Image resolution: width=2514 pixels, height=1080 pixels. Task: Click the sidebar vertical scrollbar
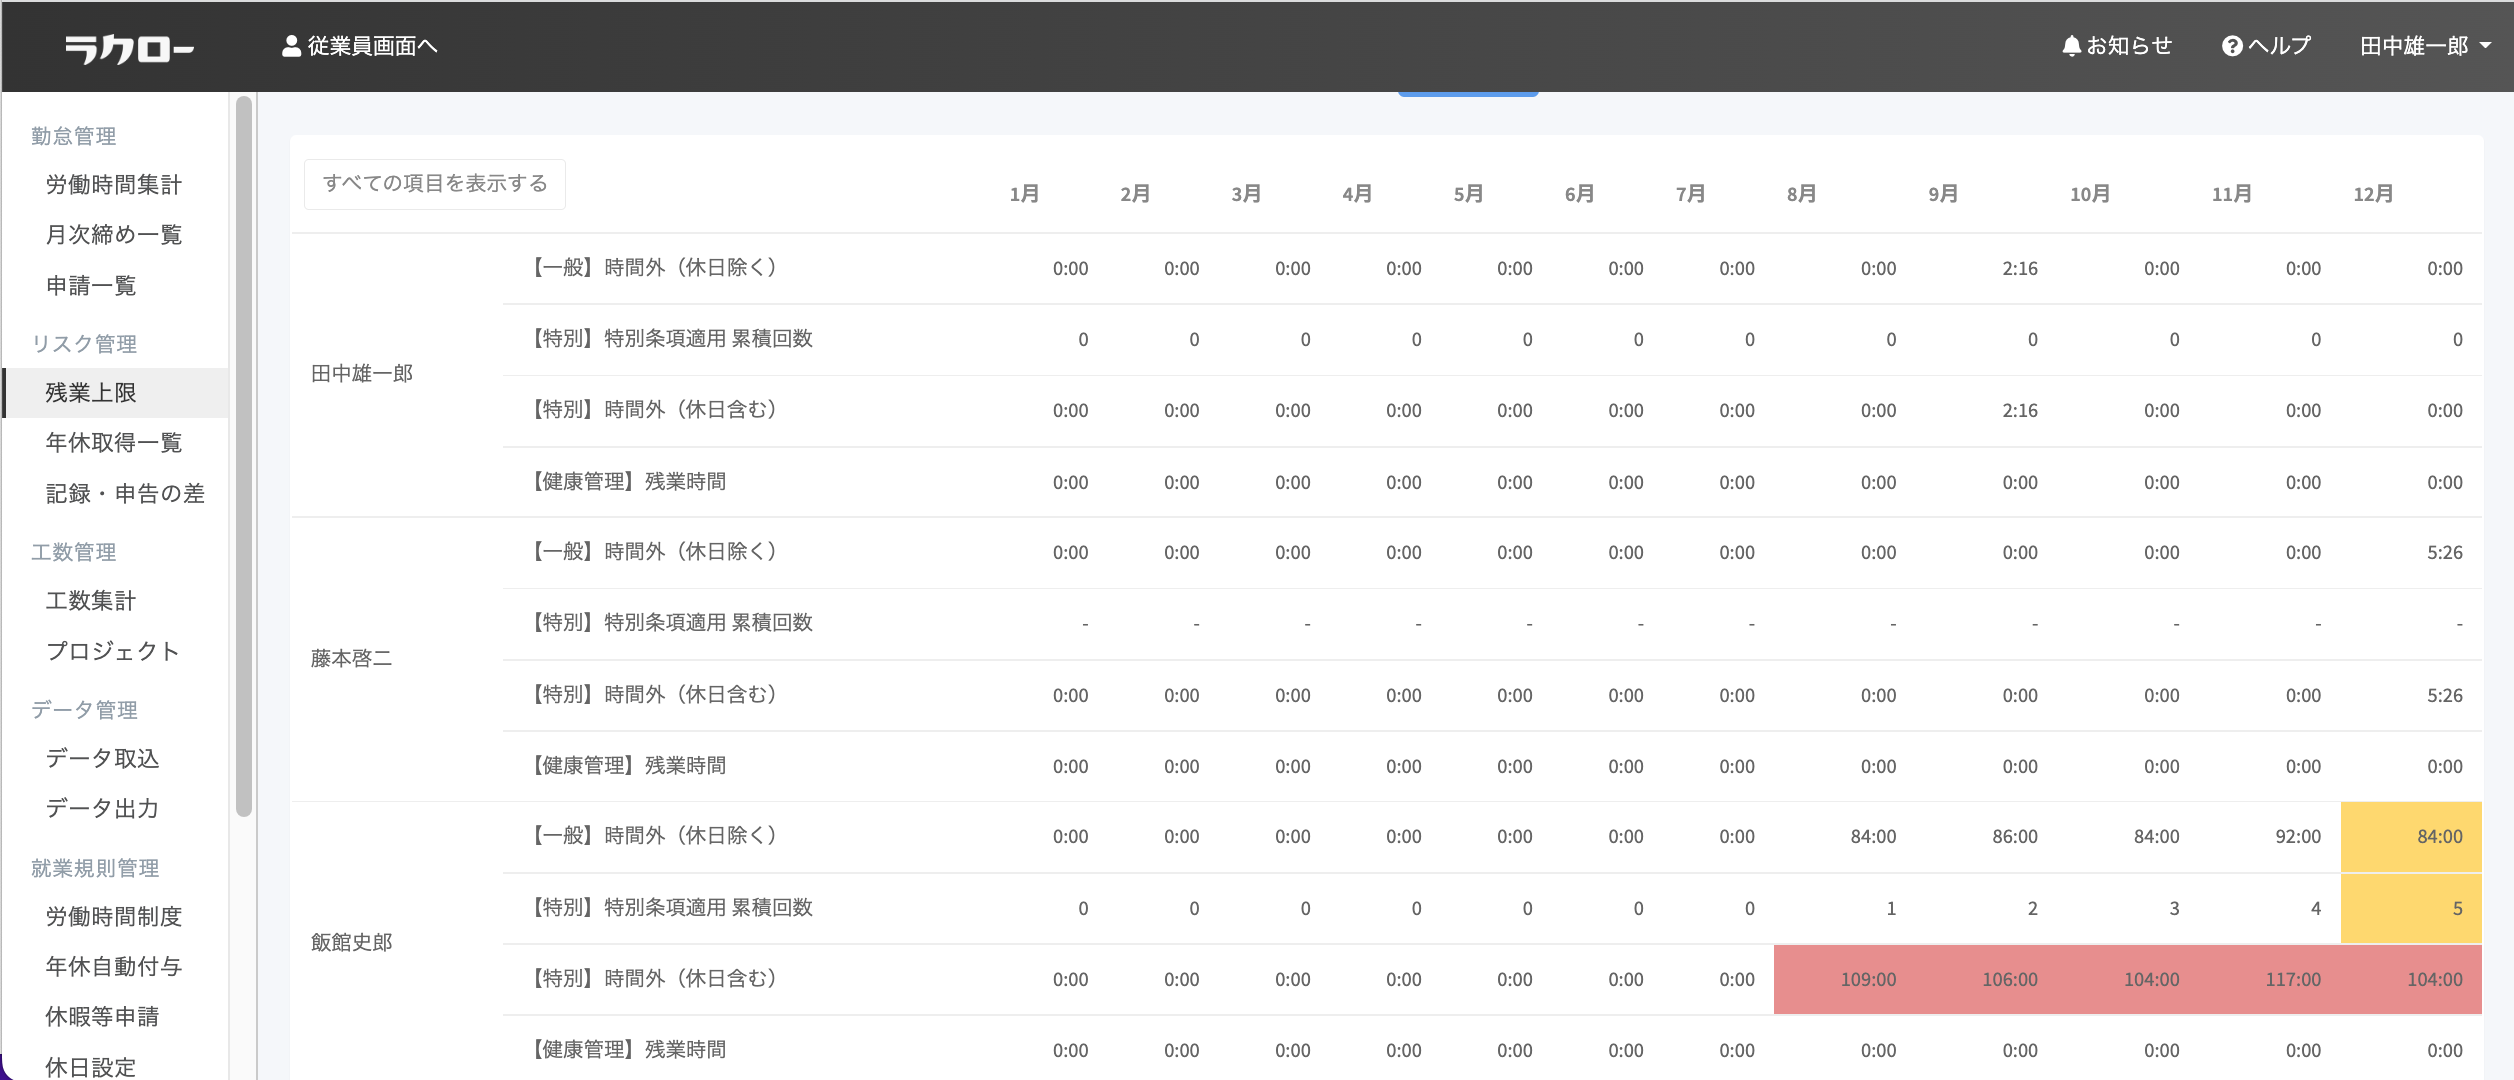point(244,456)
